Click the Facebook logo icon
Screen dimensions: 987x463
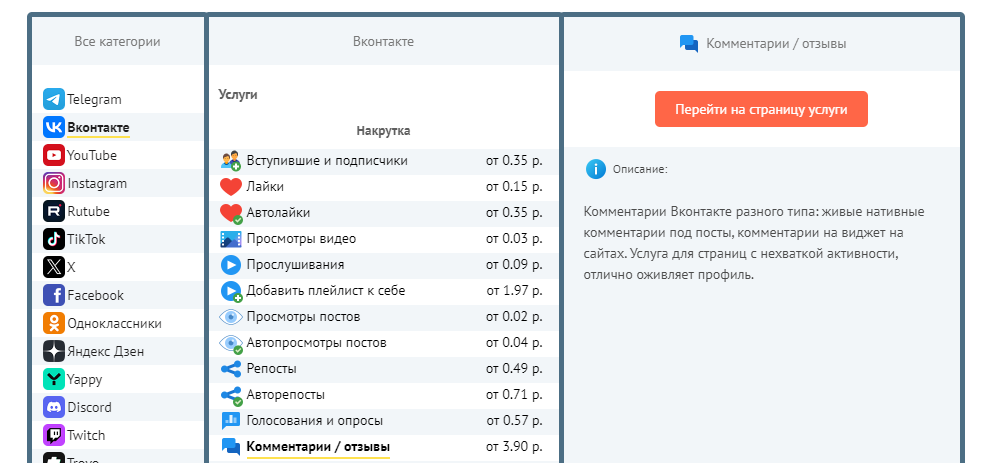pos(54,295)
